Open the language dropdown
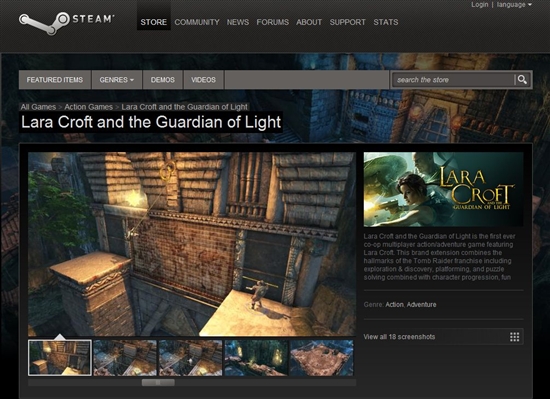Image resolution: width=550 pixels, height=399 pixels. 514,5
